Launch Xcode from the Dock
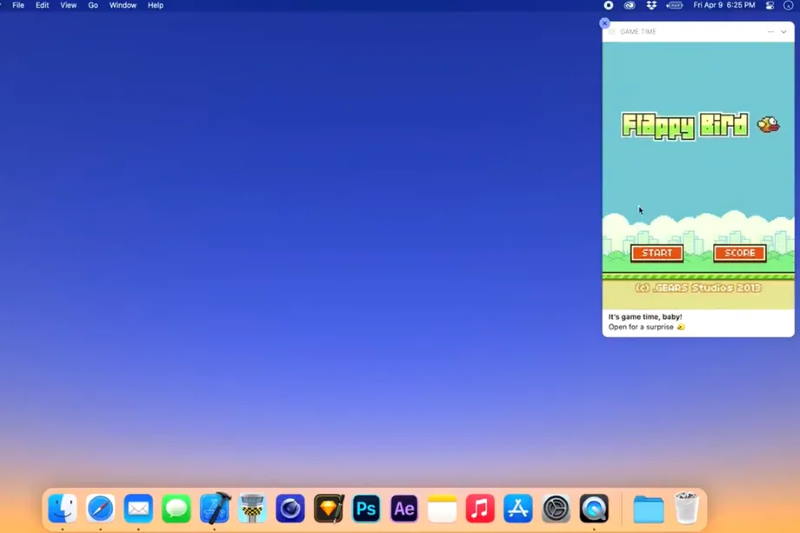The height and width of the screenshot is (533, 800). [214, 509]
